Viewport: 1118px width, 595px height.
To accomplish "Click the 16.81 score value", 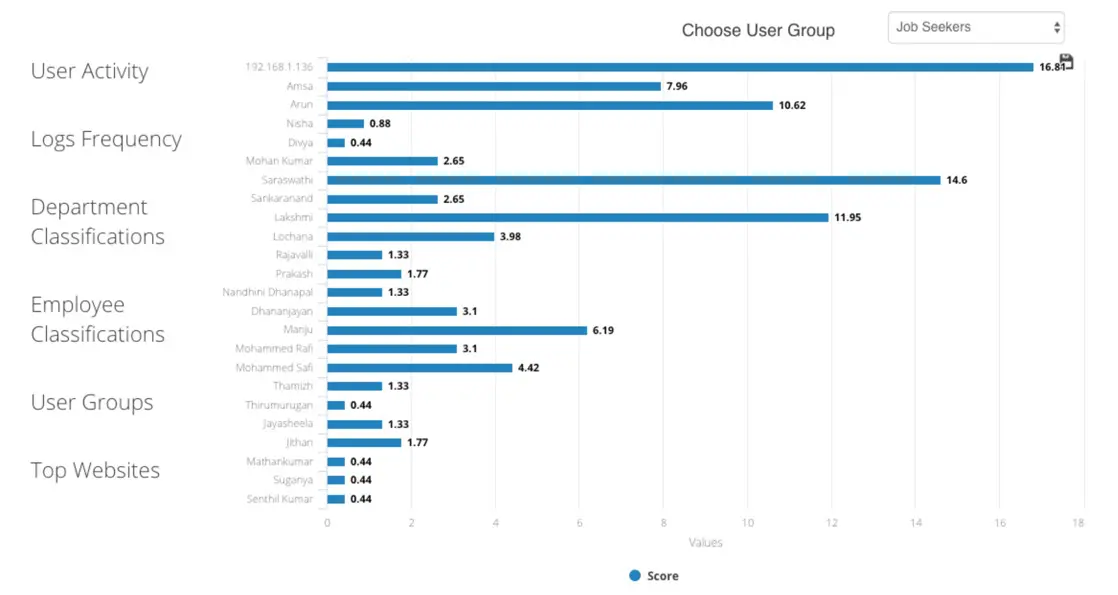I will pyautogui.click(x=1050, y=67).
